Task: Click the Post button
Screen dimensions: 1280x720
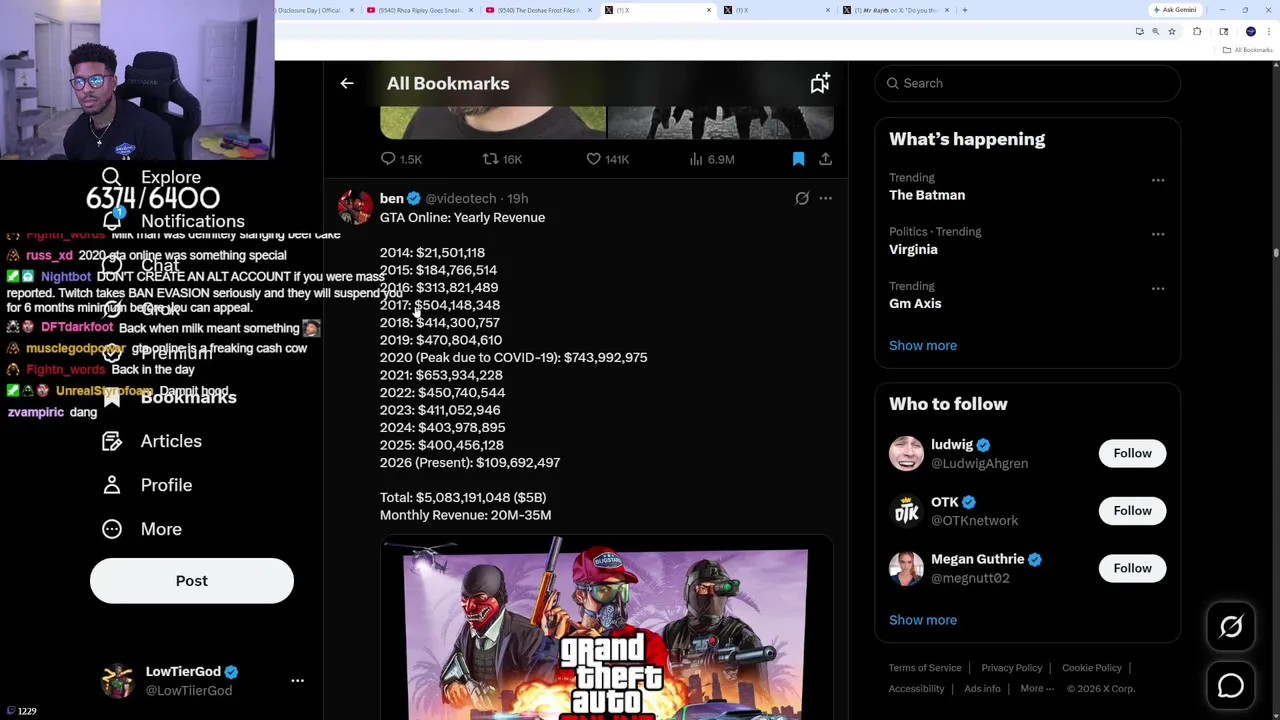Action: point(192,581)
